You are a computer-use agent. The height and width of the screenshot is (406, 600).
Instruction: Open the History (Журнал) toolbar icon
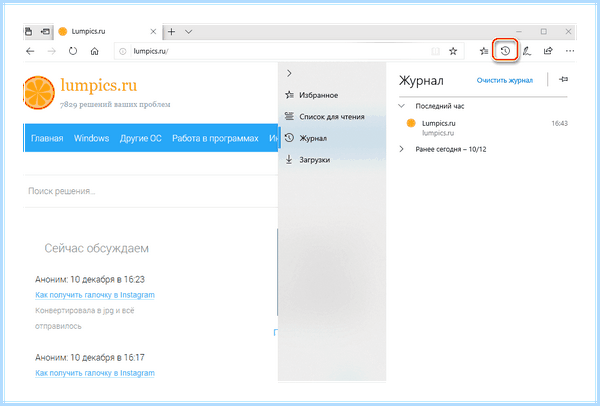tap(505, 51)
